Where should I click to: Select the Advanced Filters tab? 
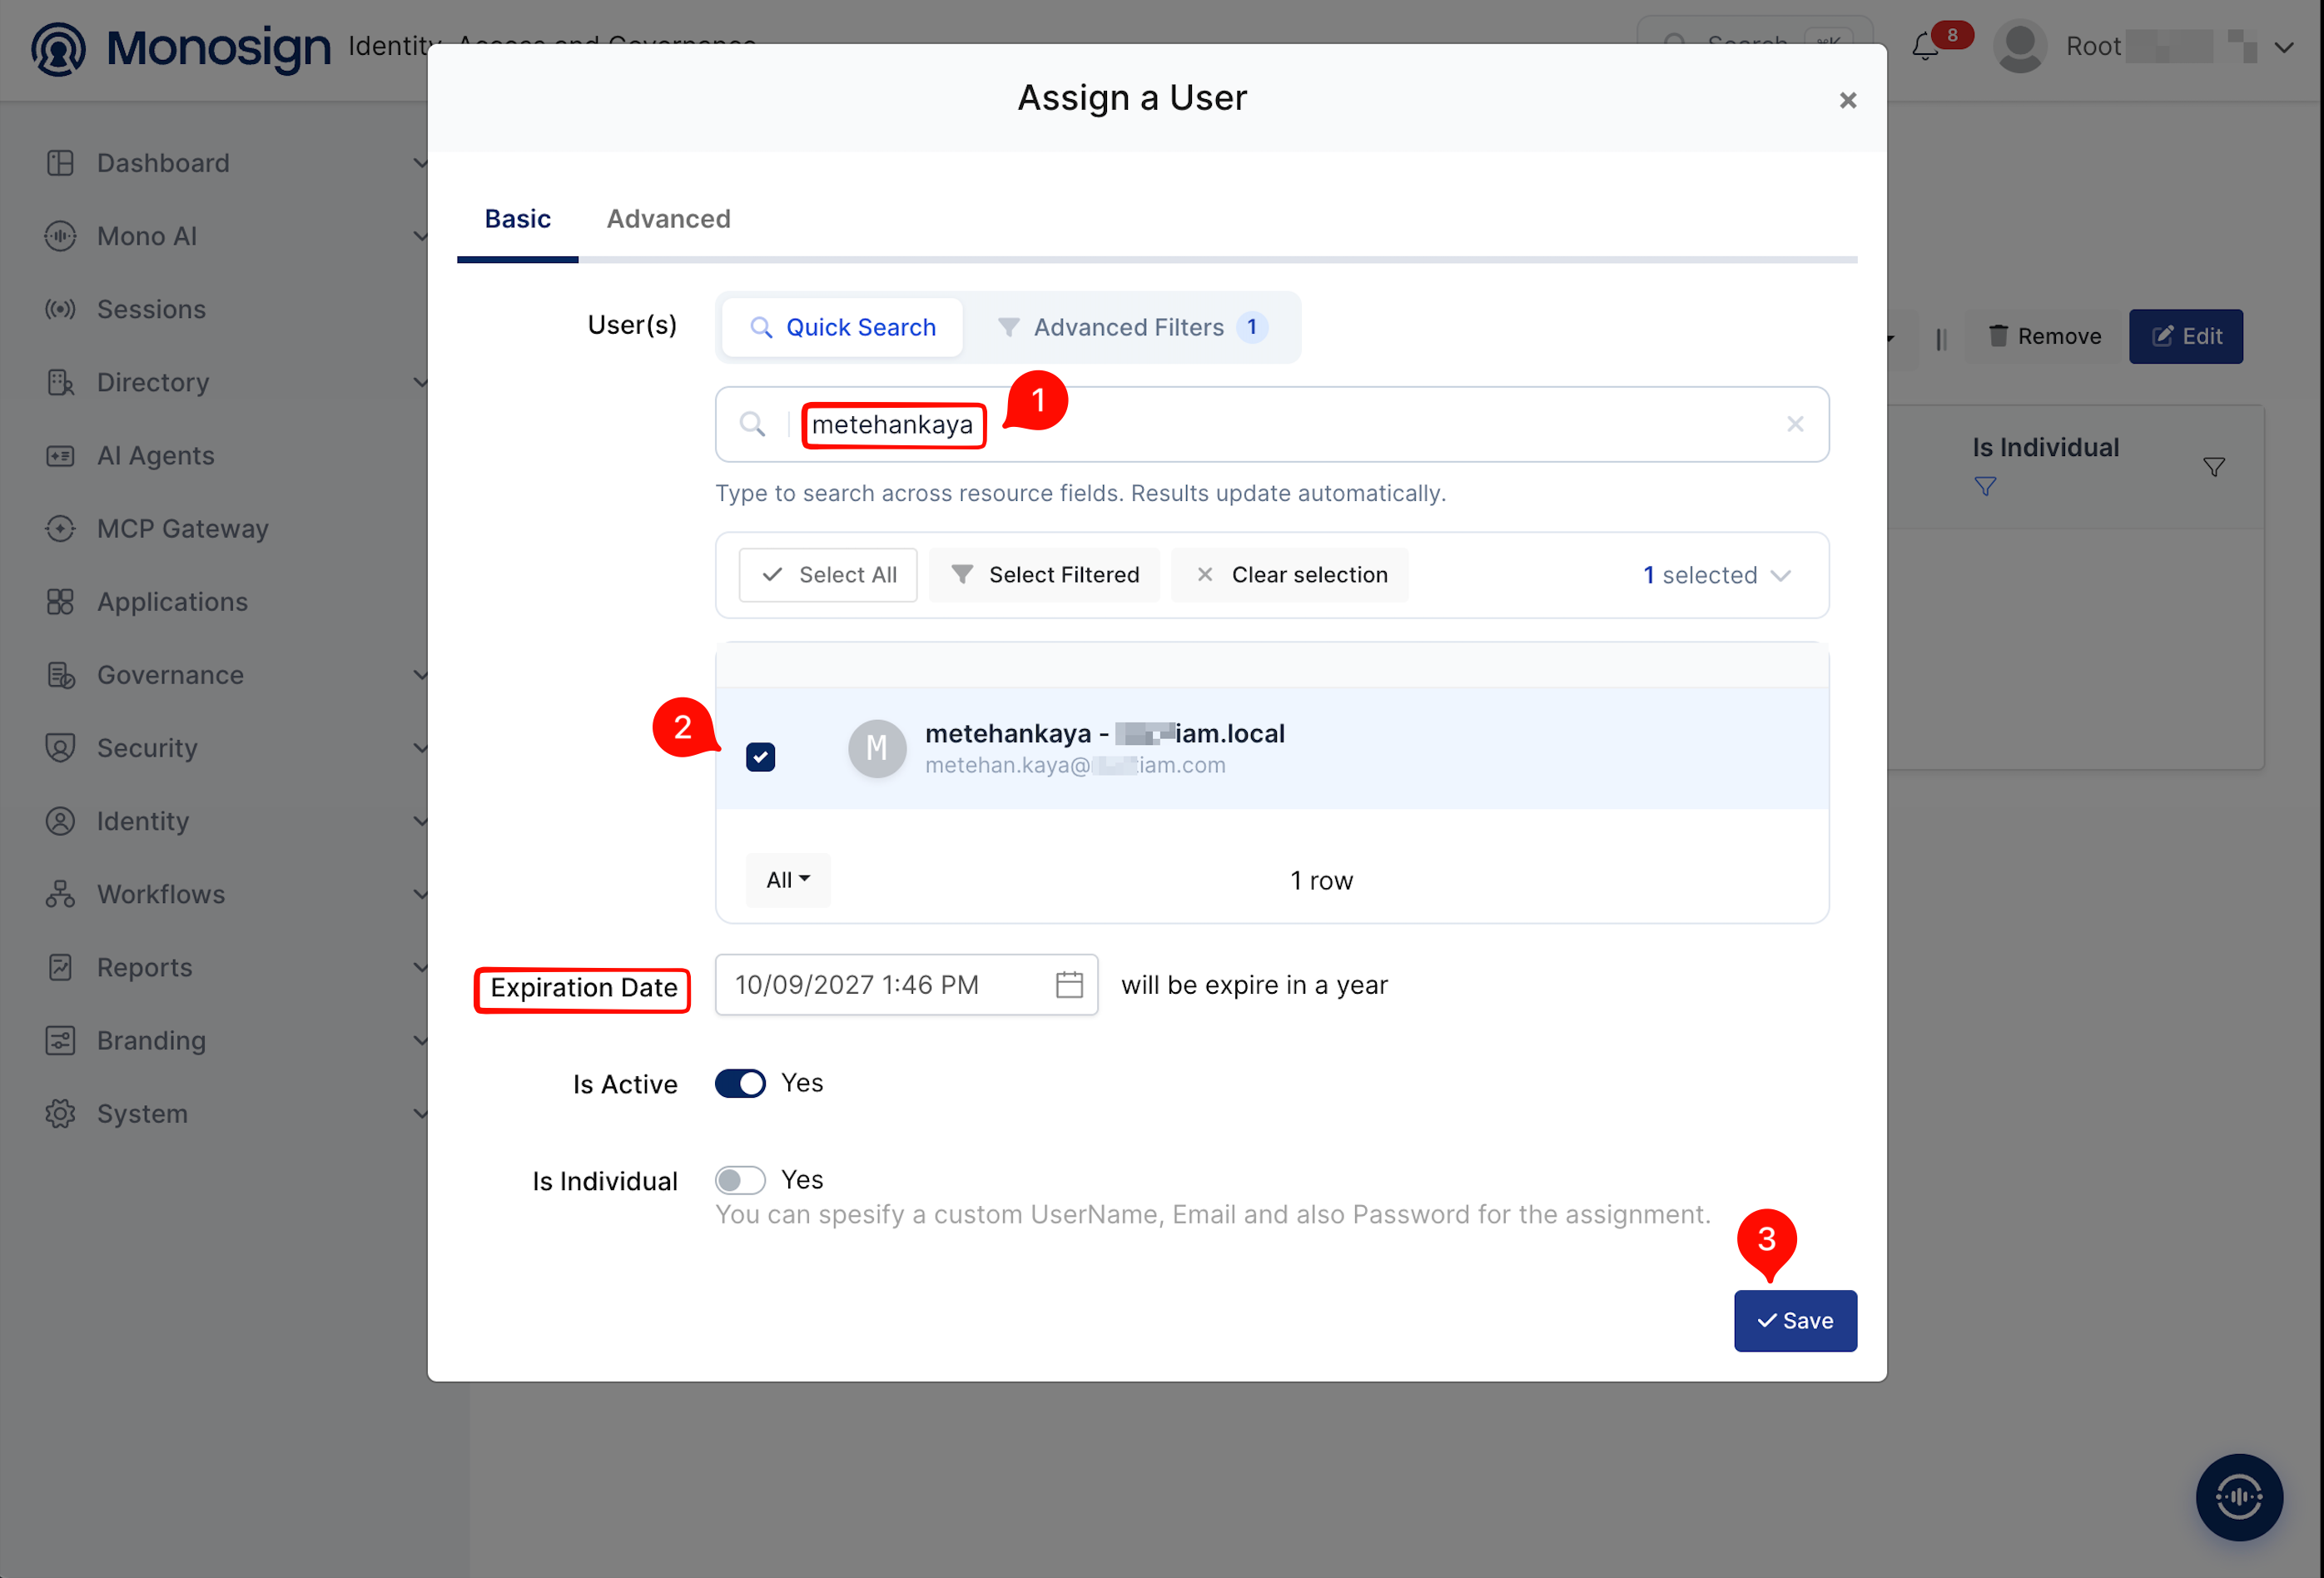click(x=1132, y=327)
